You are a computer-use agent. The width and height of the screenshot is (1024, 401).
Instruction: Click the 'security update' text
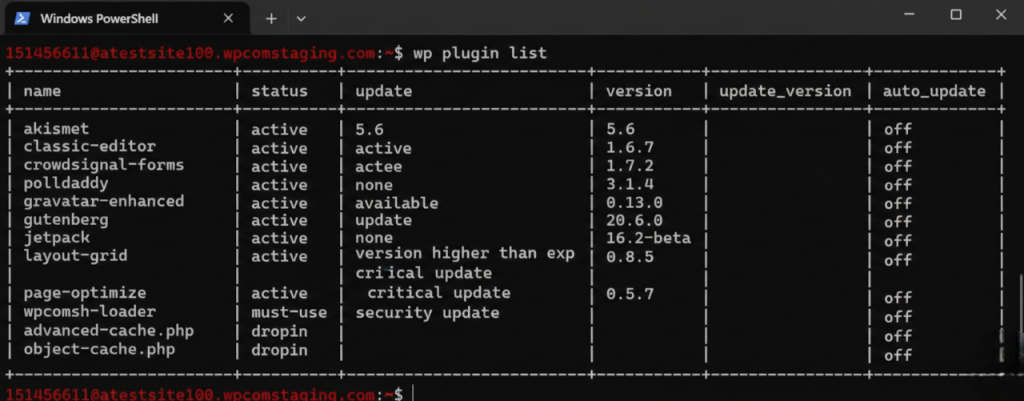(427, 313)
